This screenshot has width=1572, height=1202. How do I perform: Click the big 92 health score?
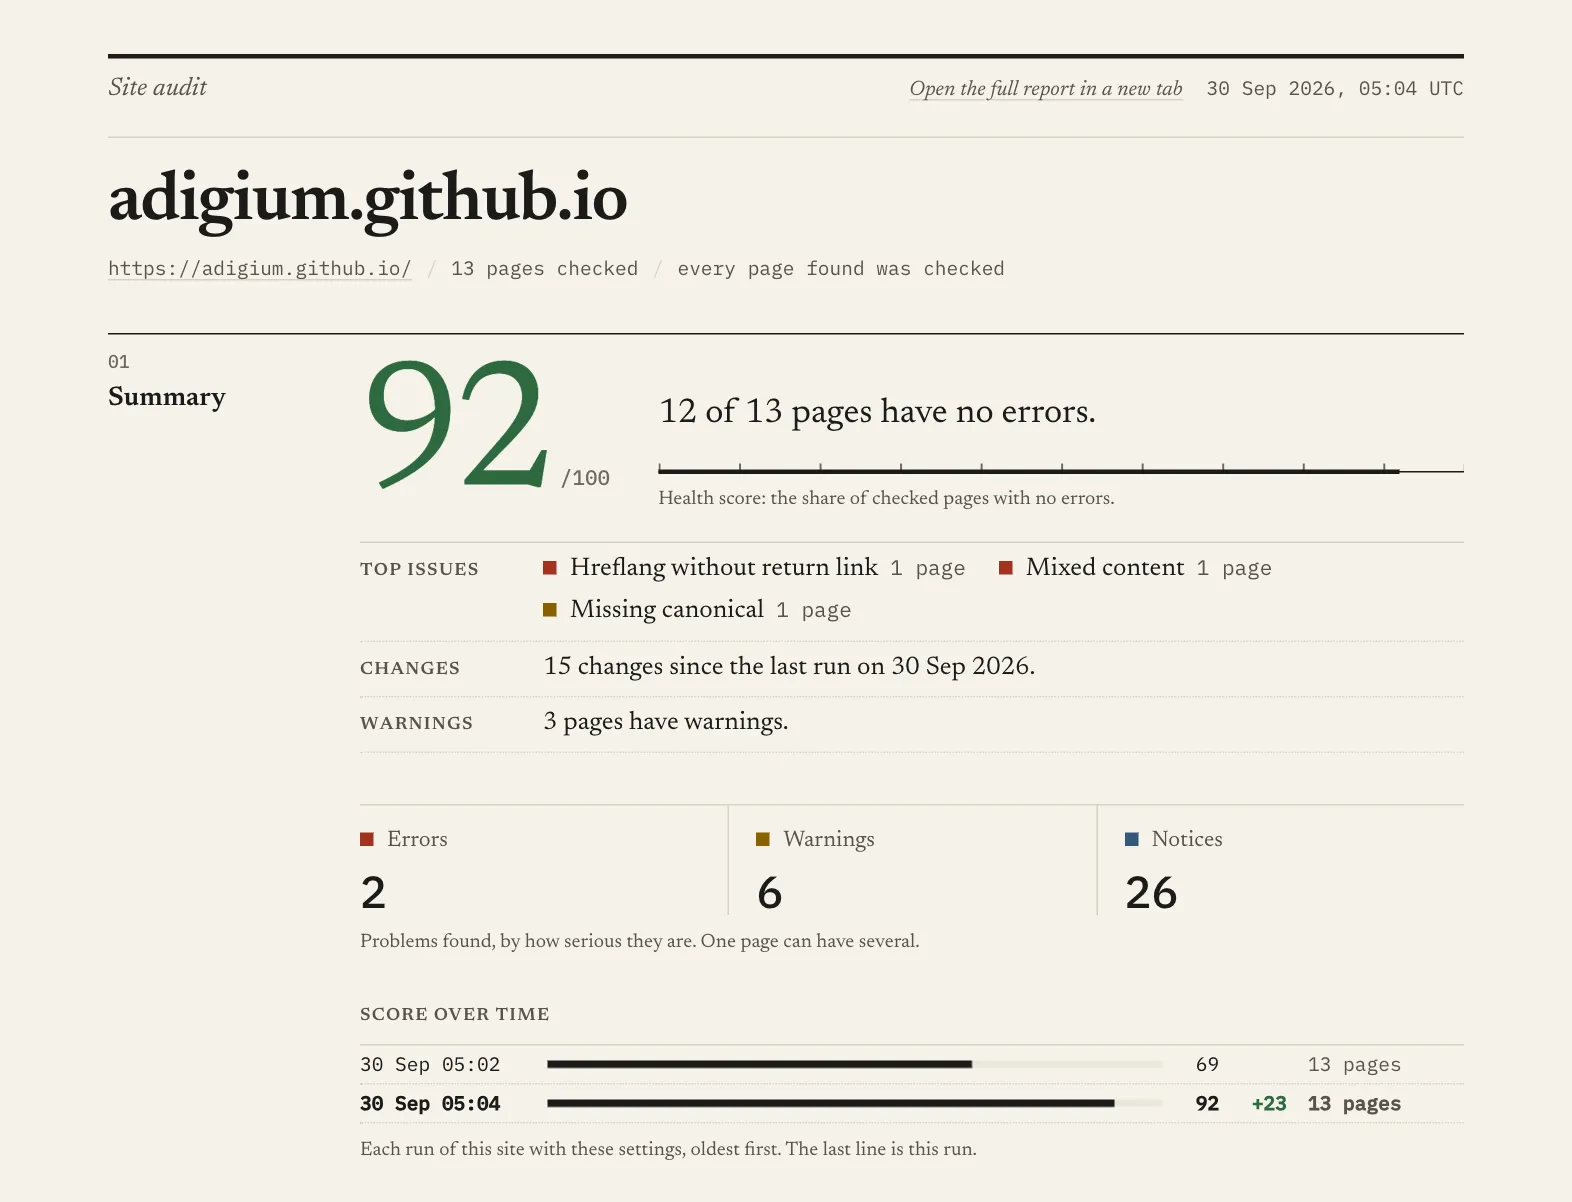pyautogui.click(x=456, y=424)
